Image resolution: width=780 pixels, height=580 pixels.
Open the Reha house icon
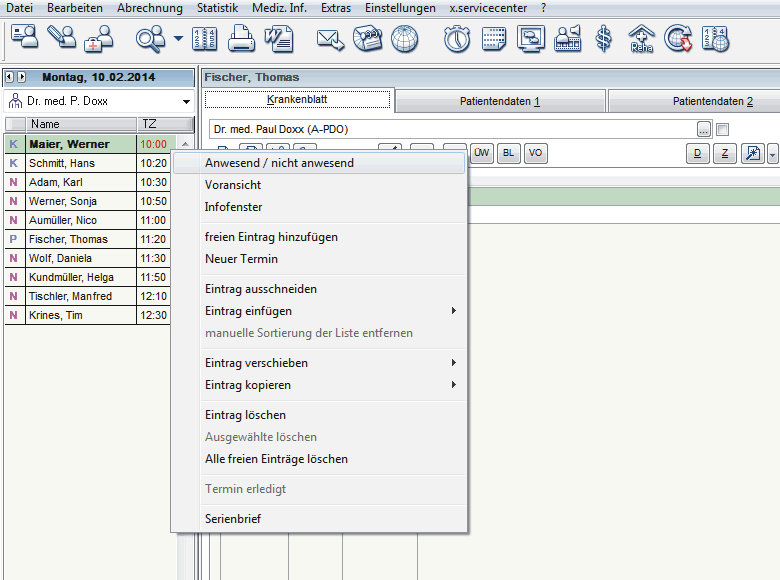click(x=641, y=40)
